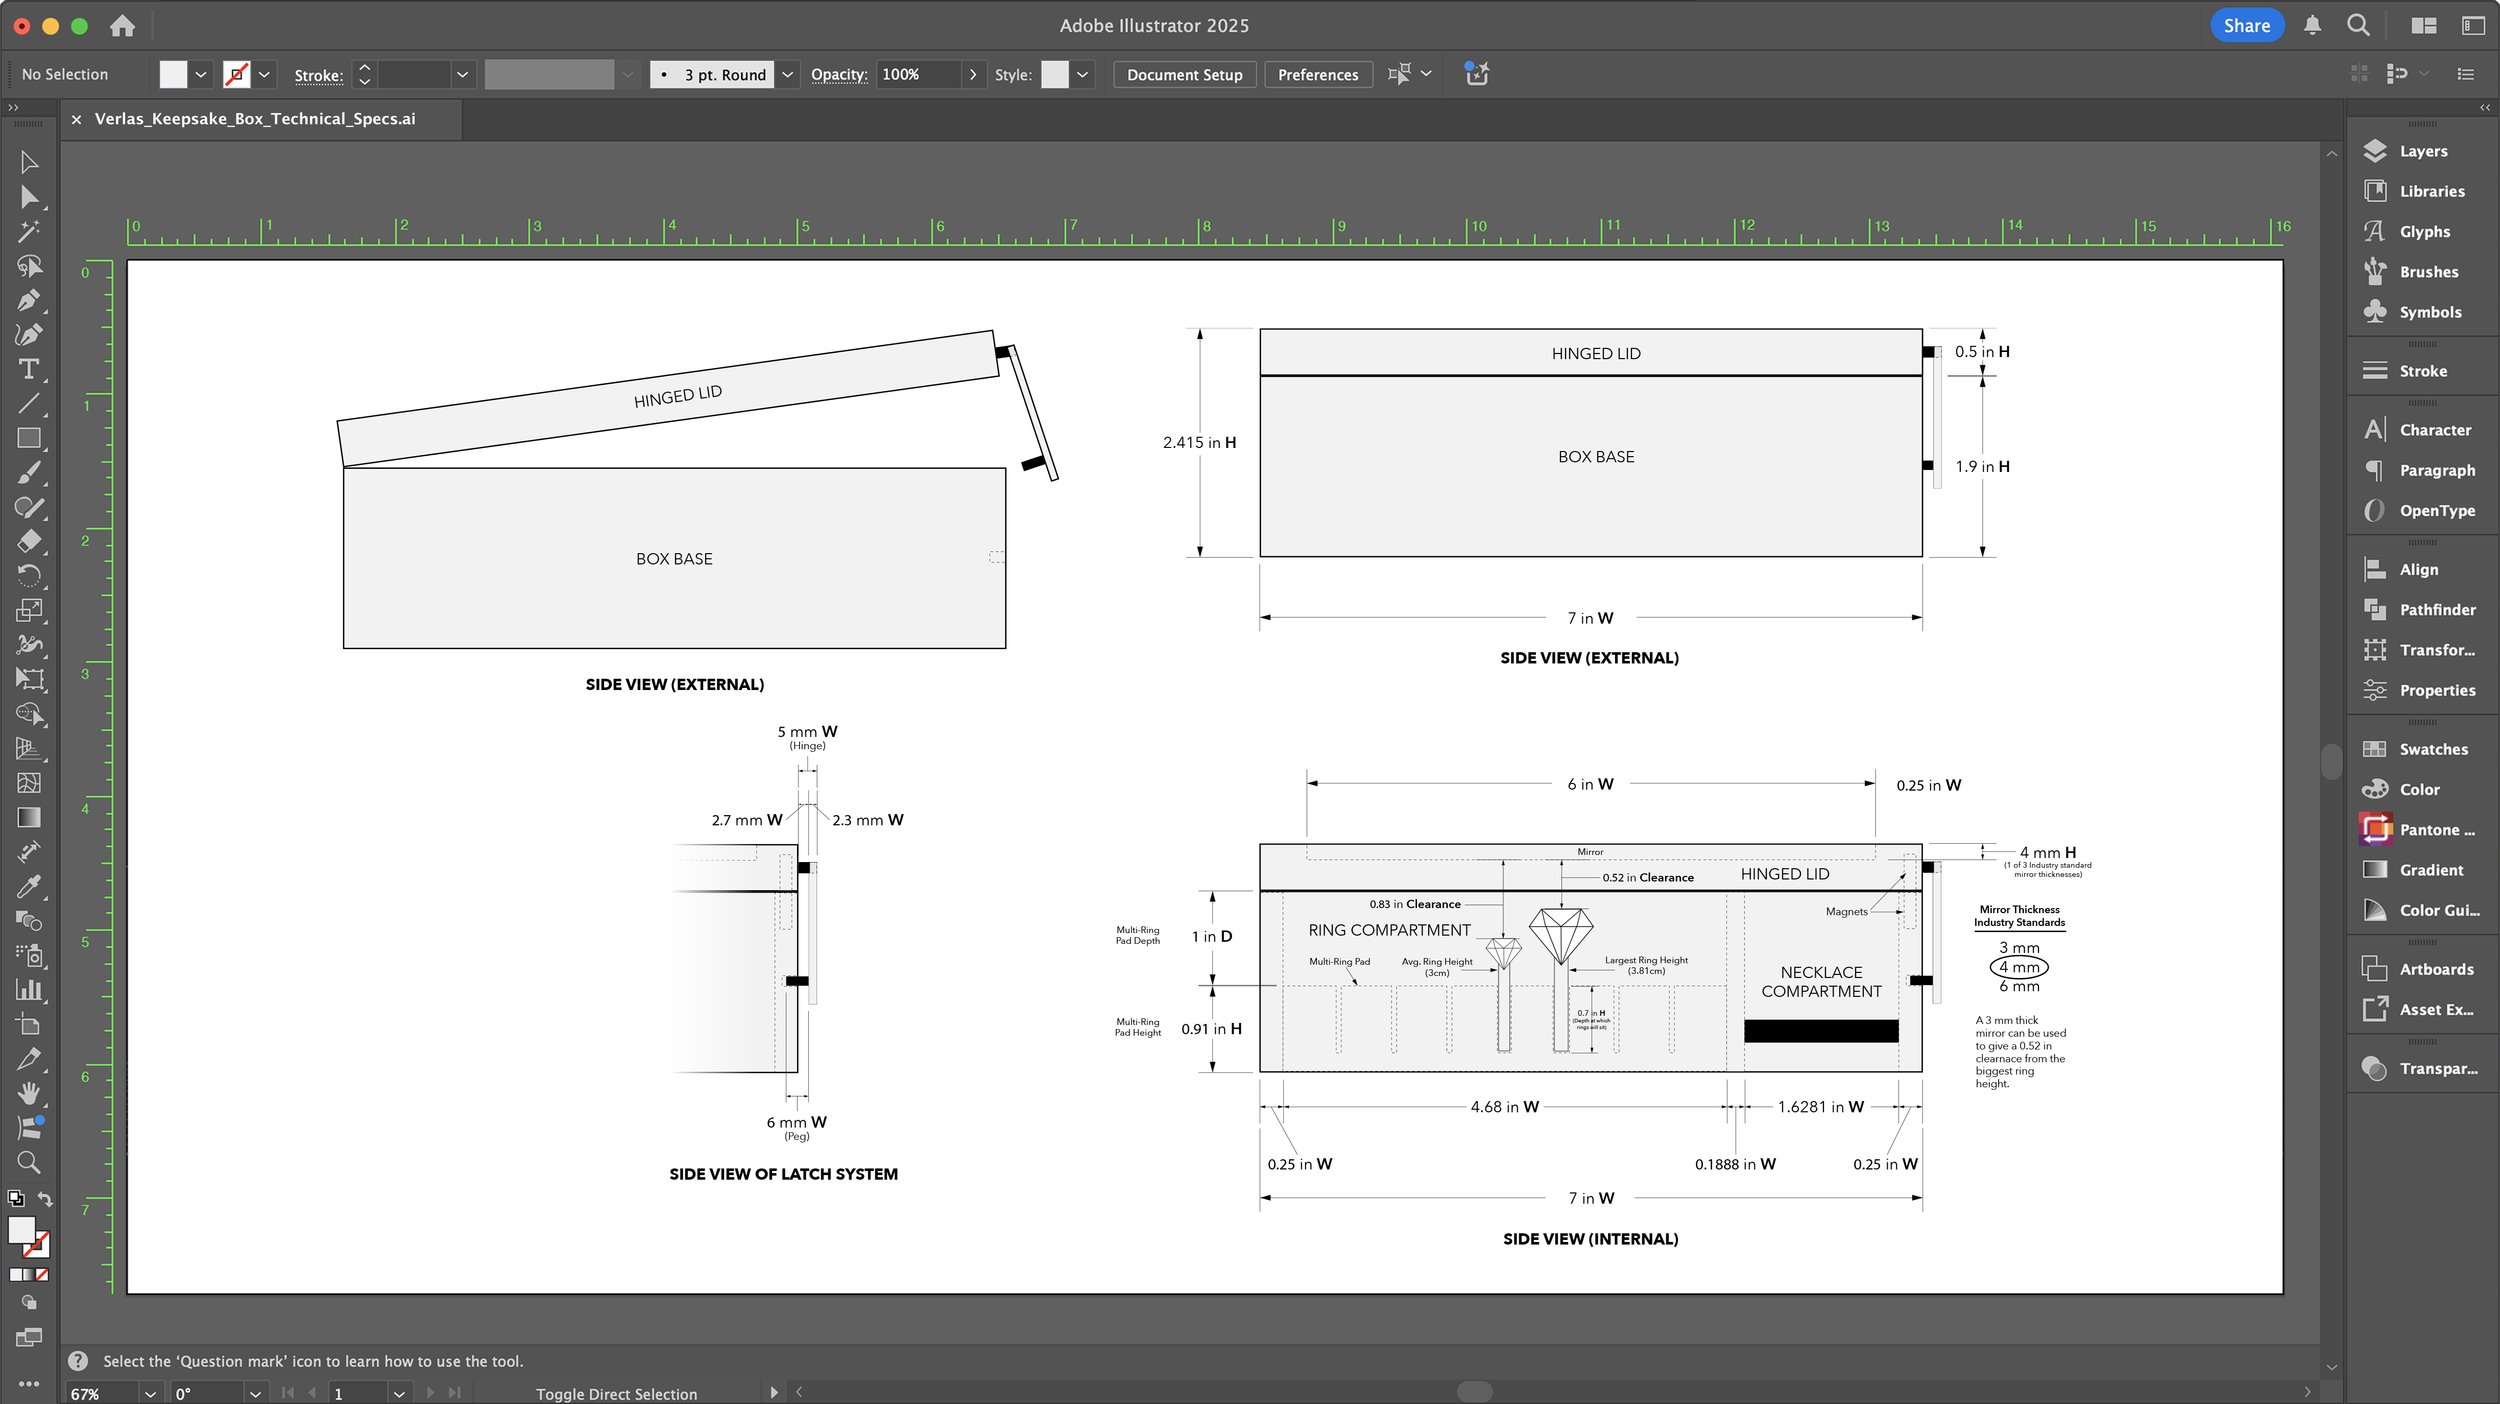Open Document Setup
Image resolution: width=2500 pixels, height=1404 pixels.
(1184, 74)
